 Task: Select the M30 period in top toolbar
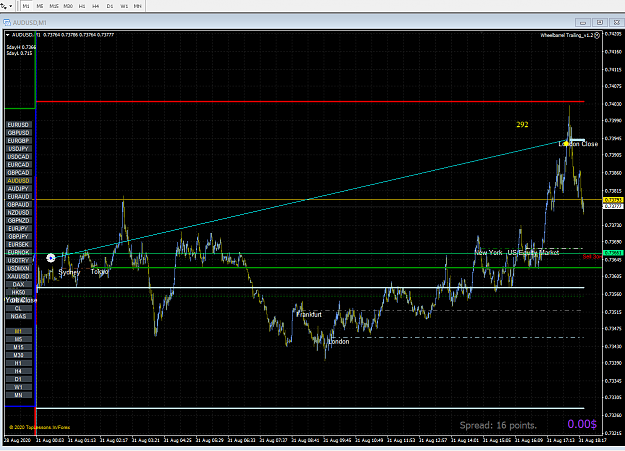tap(68, 6)
